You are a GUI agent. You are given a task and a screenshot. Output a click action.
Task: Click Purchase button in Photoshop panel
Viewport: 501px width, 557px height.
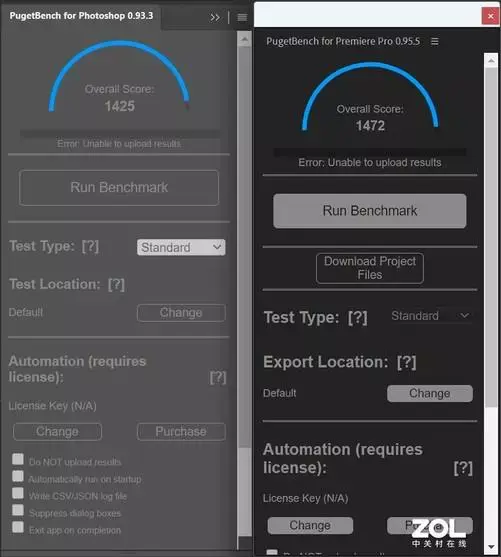[181, 432]
